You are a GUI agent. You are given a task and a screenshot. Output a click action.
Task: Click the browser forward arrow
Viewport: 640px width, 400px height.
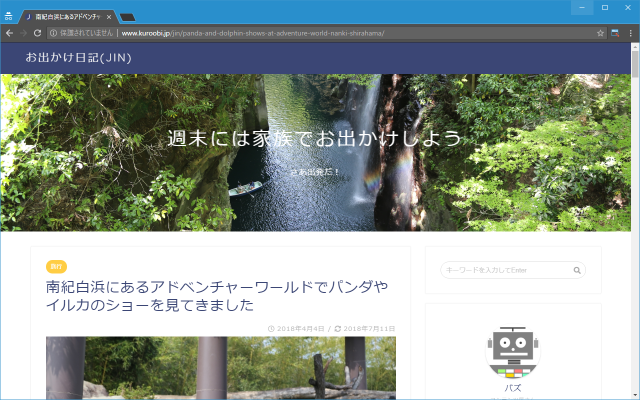(x=23, y=33)
